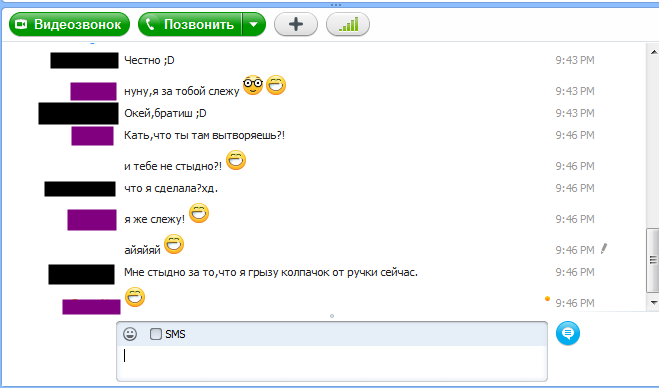Screen dimensions: 659x388
Task: Click the lone laughing emoticon in last message
Action: [x=135, y=297]
